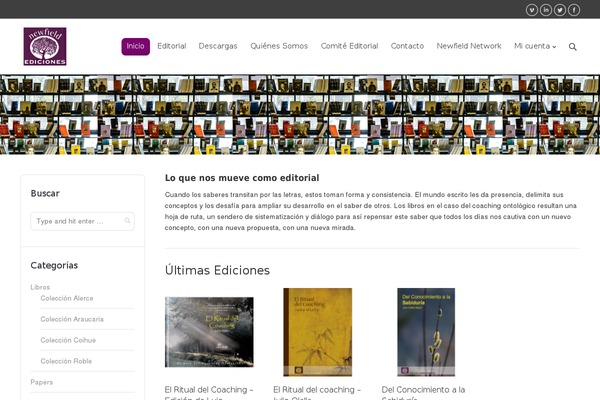Image resolution: width=600 pixels, height=400 pixels.
Task: Go to the Inicio menu item
Action: tap(135, 46)
